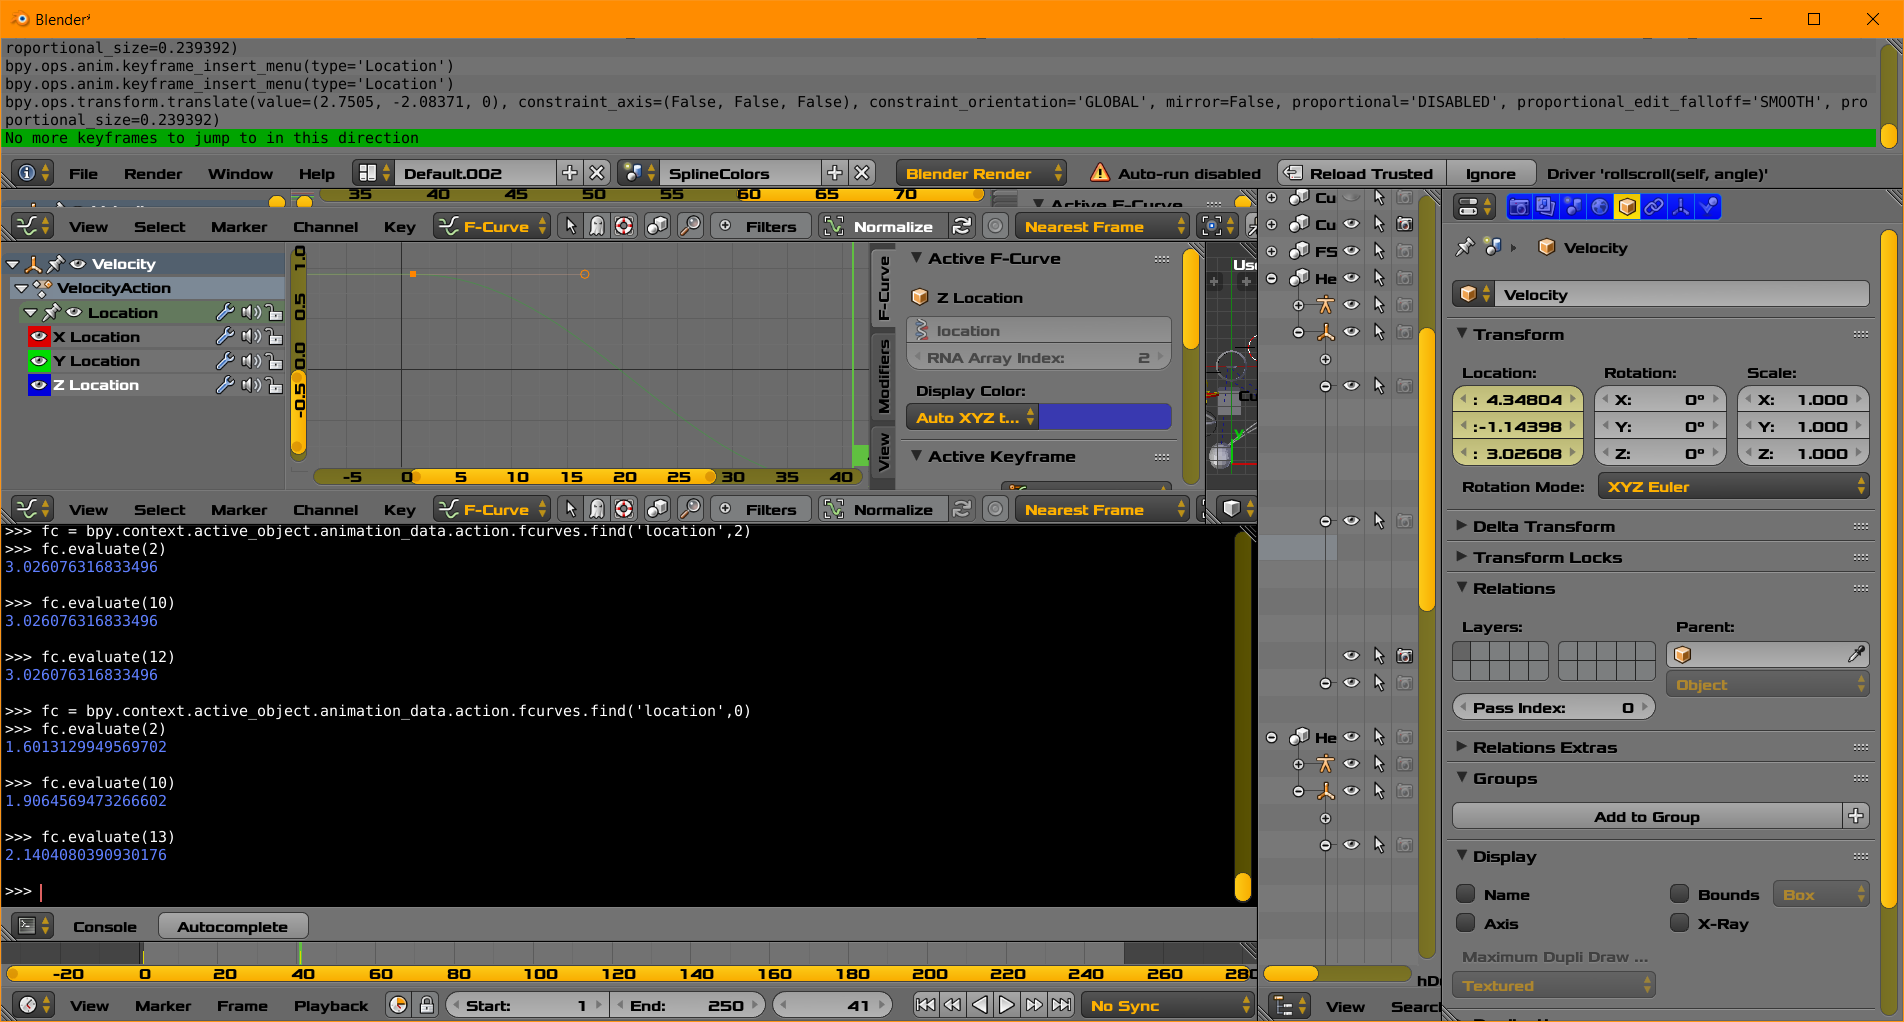Image resolution: width=1904 pixels, height=1022 pixels.
Task: Enable the Axis display checkbox
Action: [x=1466, y=923]
